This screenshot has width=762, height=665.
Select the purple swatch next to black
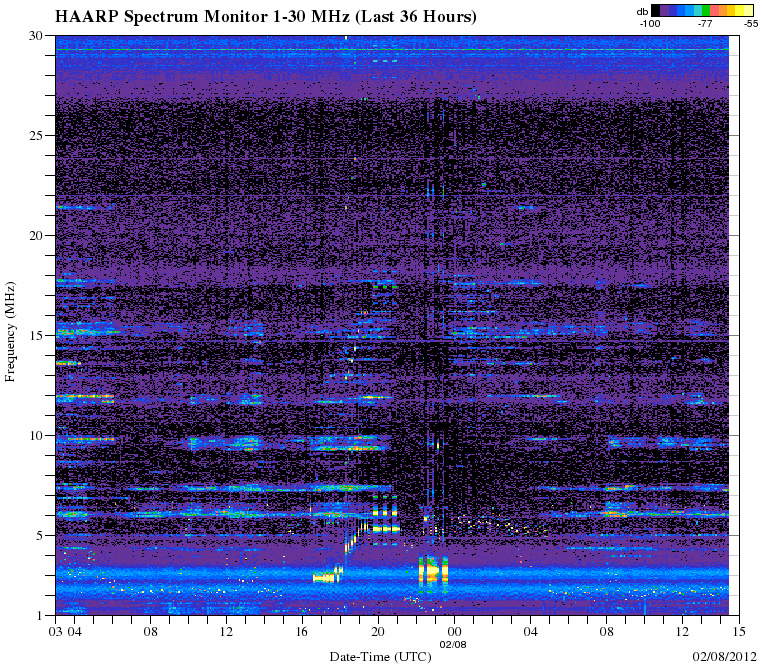(x=664, y=10)
